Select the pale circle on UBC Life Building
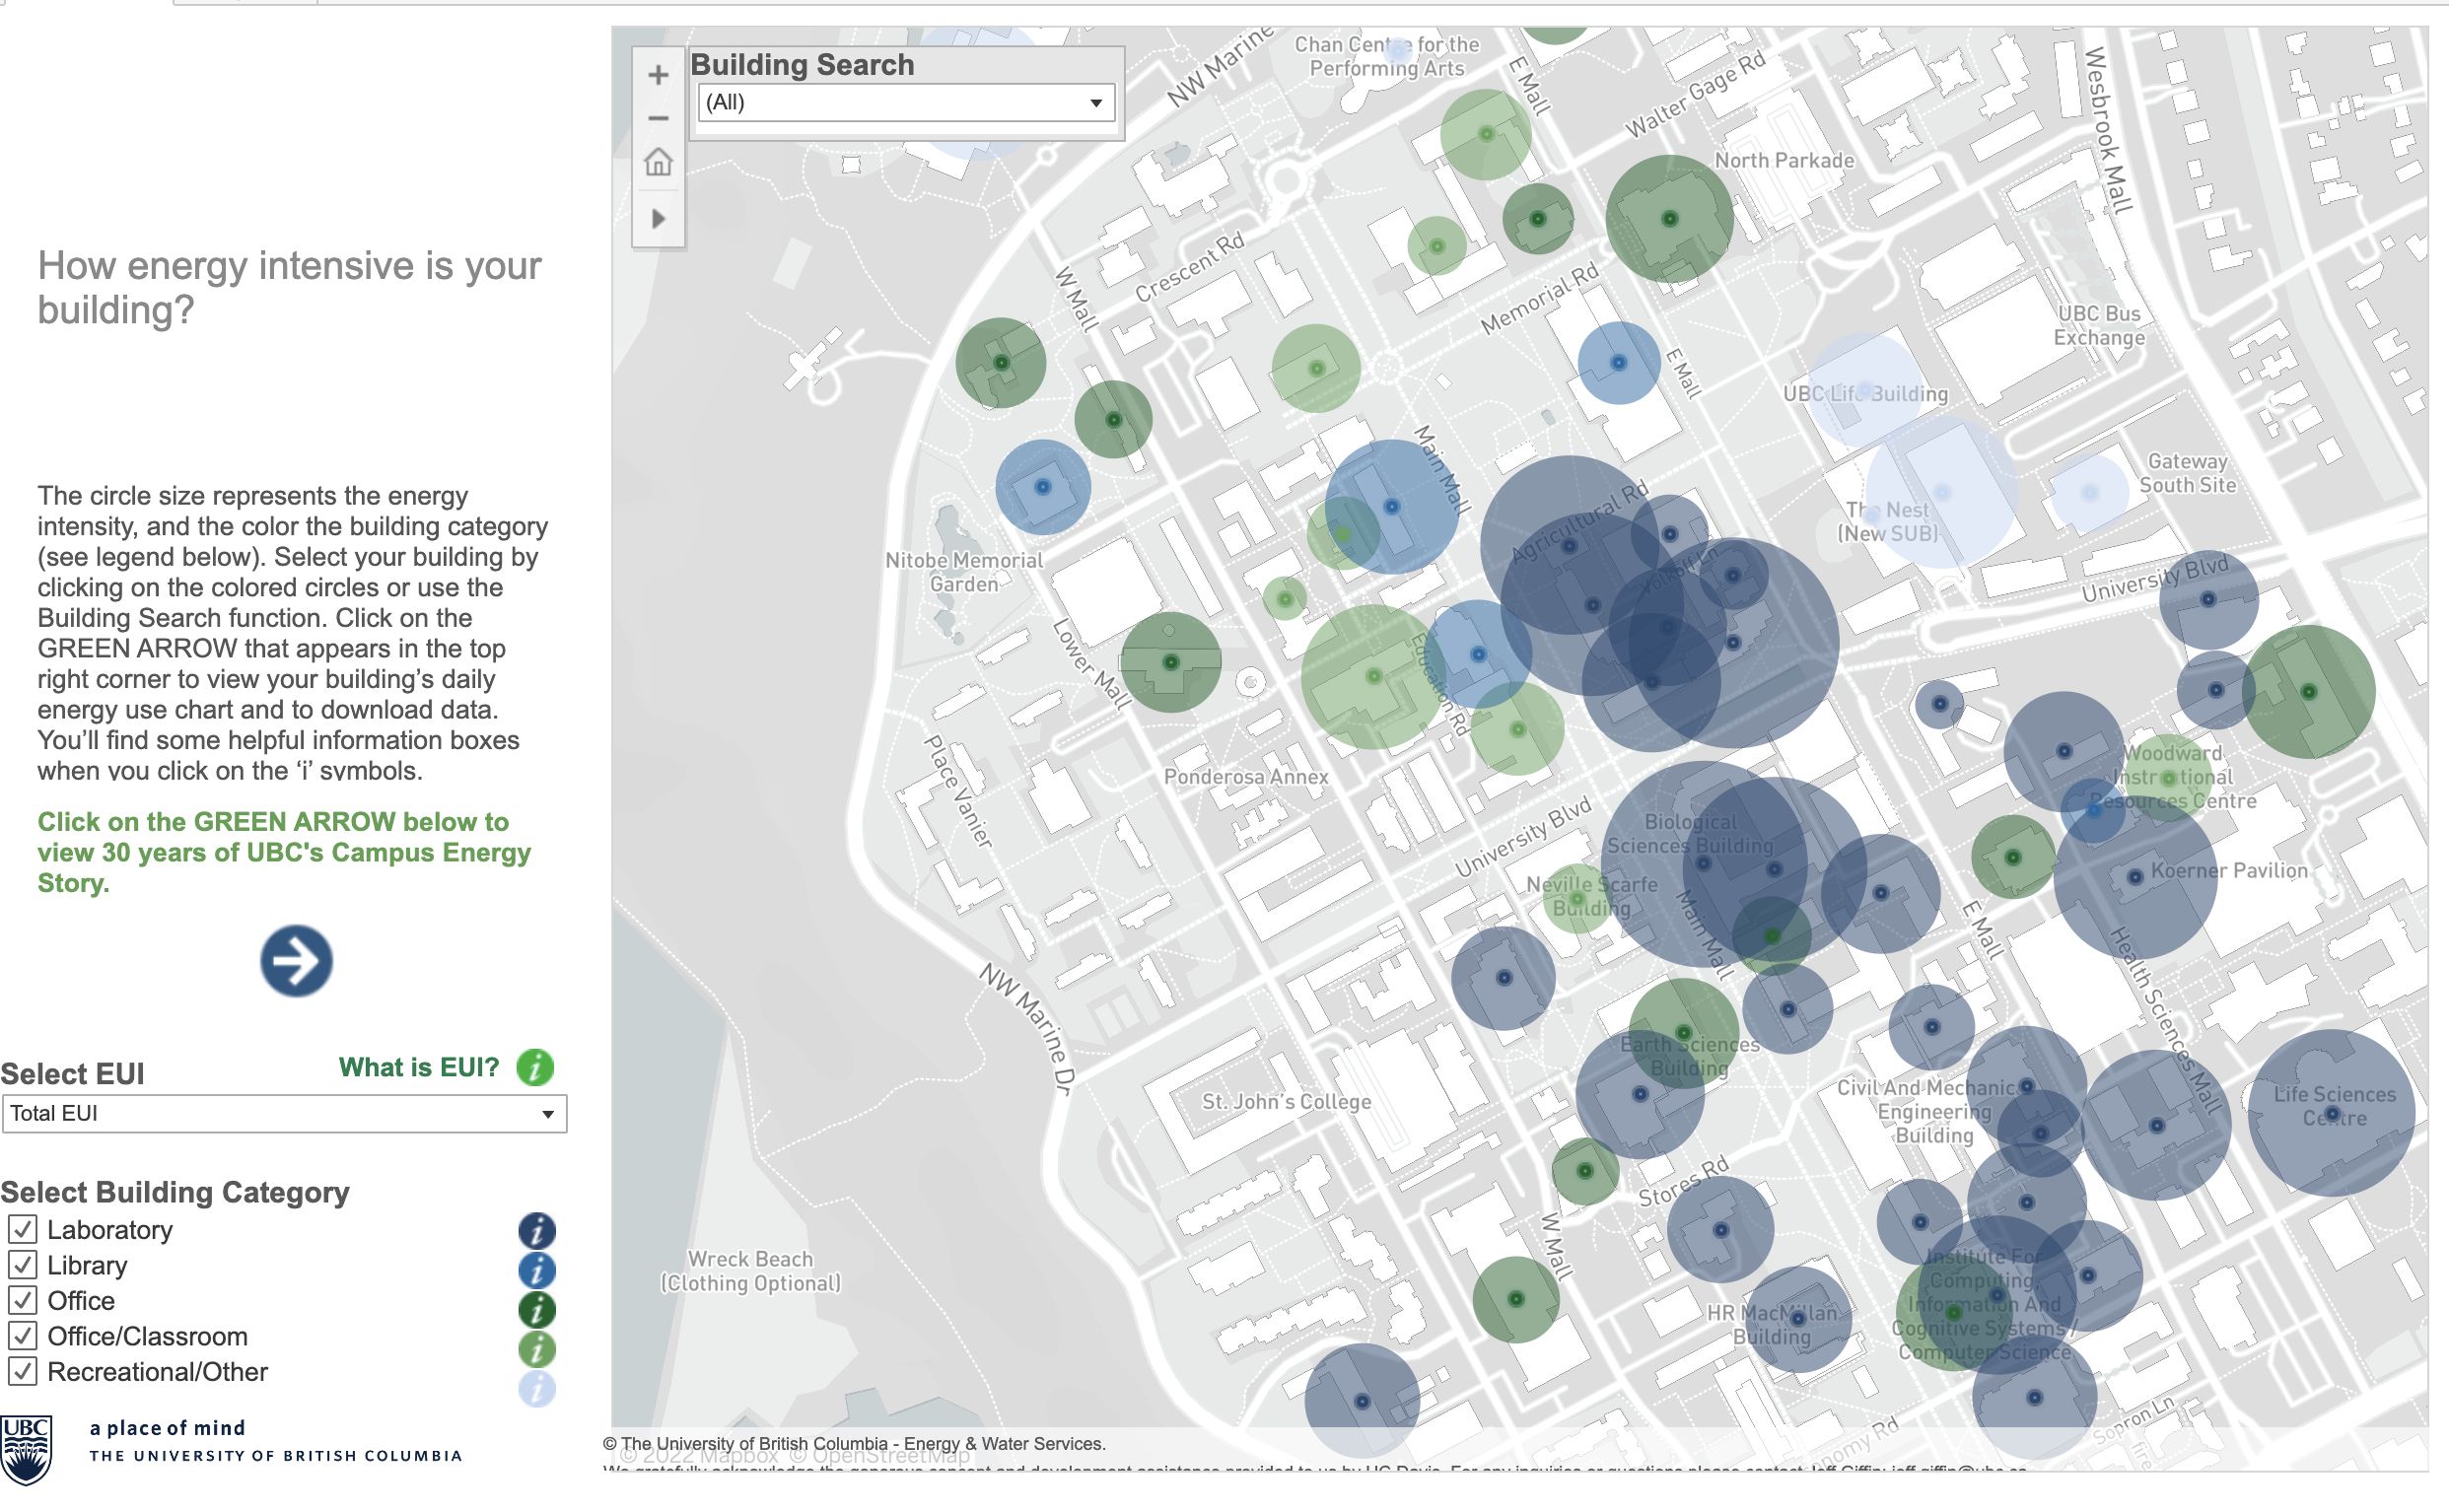 click(x=1864, y=391)
